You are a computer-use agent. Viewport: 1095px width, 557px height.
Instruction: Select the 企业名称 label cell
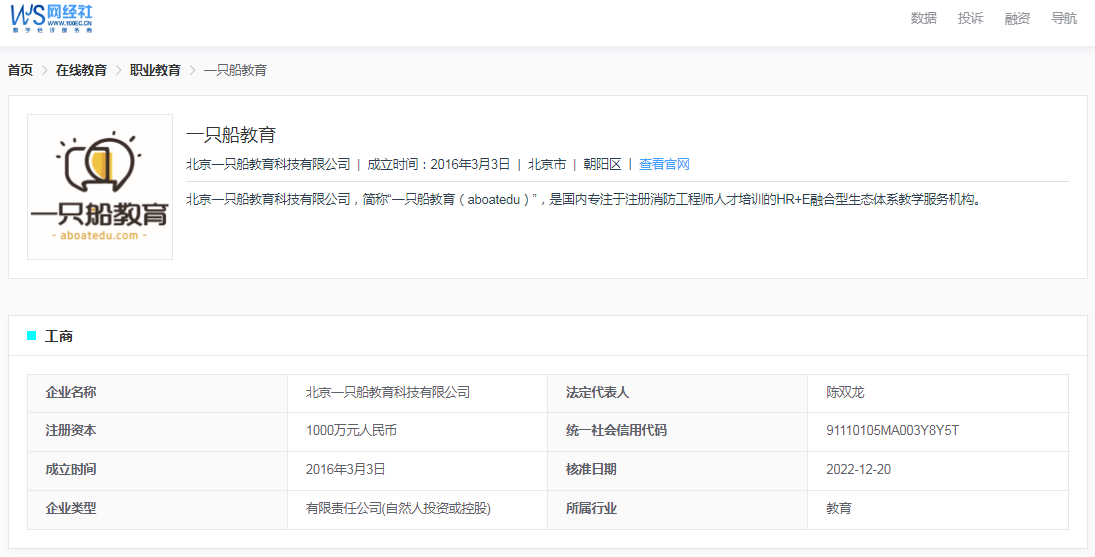157,393
